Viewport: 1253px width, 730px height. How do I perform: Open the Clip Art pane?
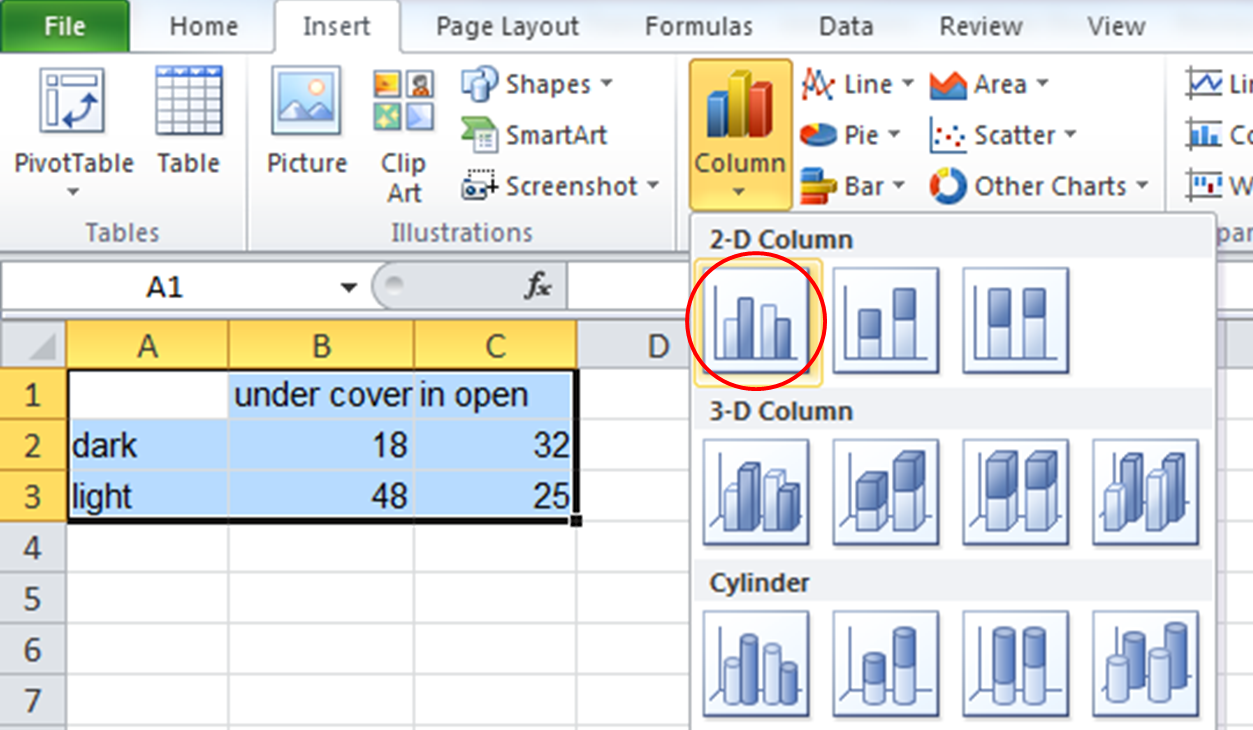click(403, 135)
